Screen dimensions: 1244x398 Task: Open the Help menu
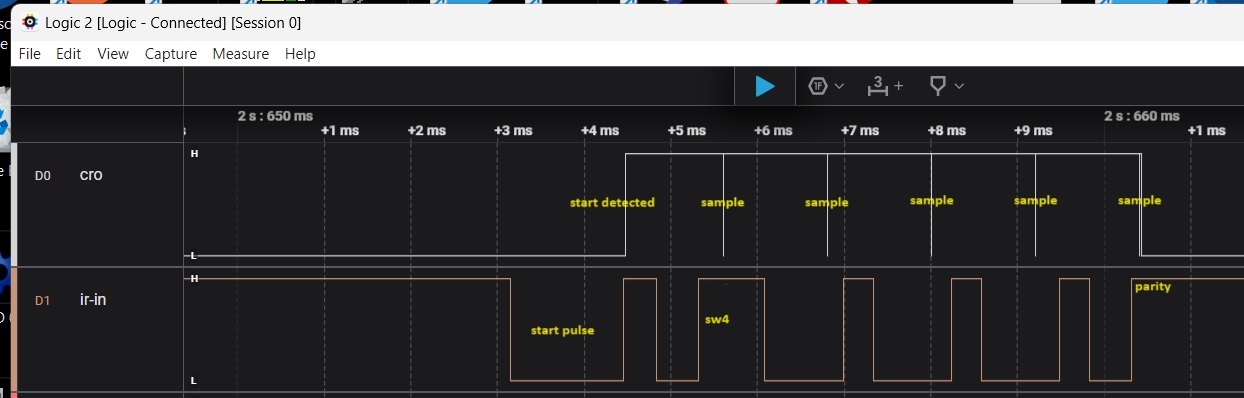(x=300, y=54)
